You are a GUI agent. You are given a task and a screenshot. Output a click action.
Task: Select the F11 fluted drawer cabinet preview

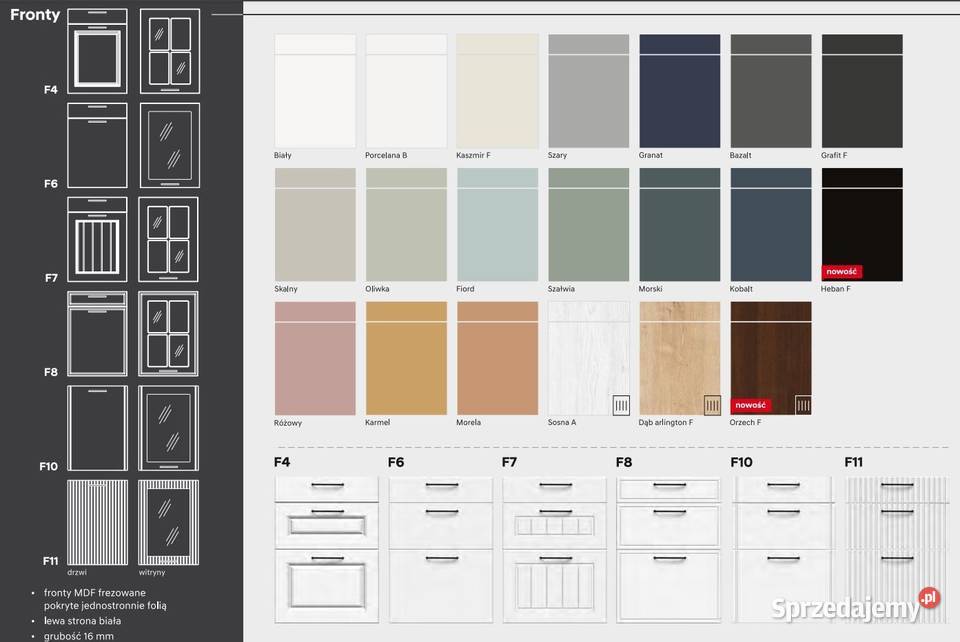897,549
